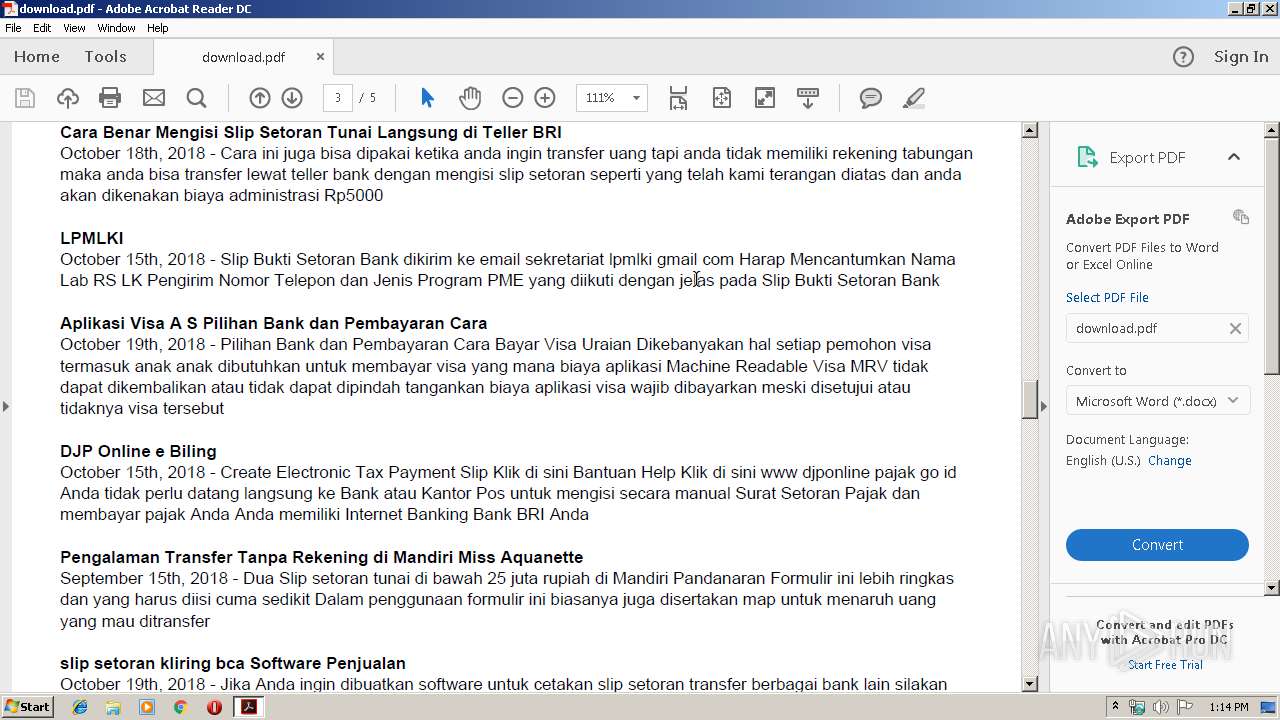Close the download.pdf tab
Screen dimensions: 1280x720
pyautogui.click(x=320, y=57)
